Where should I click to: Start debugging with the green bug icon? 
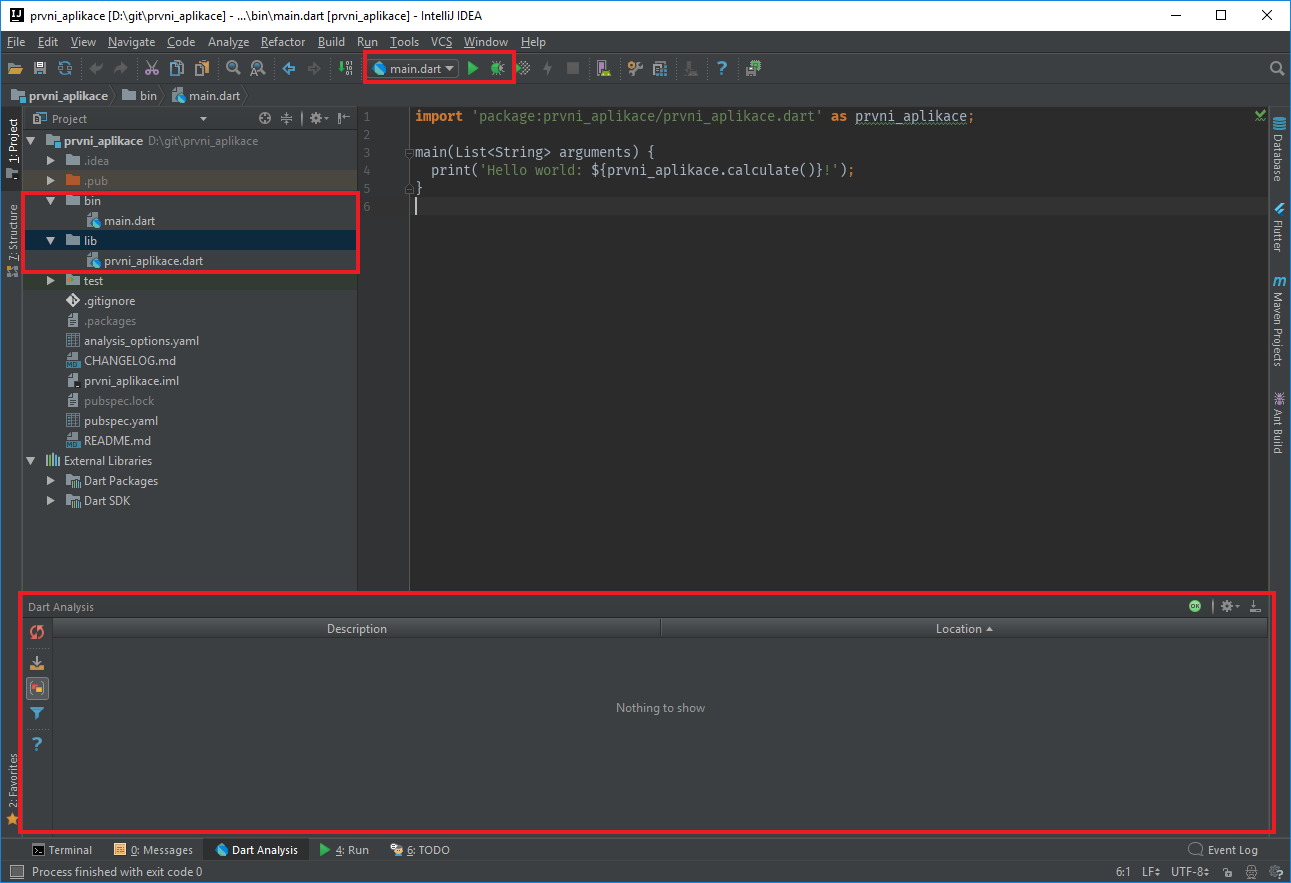point(497,68)
